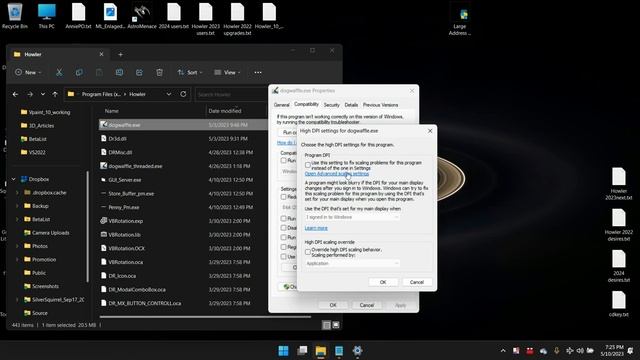Switch to Previous Versions tab

point(380,105)
